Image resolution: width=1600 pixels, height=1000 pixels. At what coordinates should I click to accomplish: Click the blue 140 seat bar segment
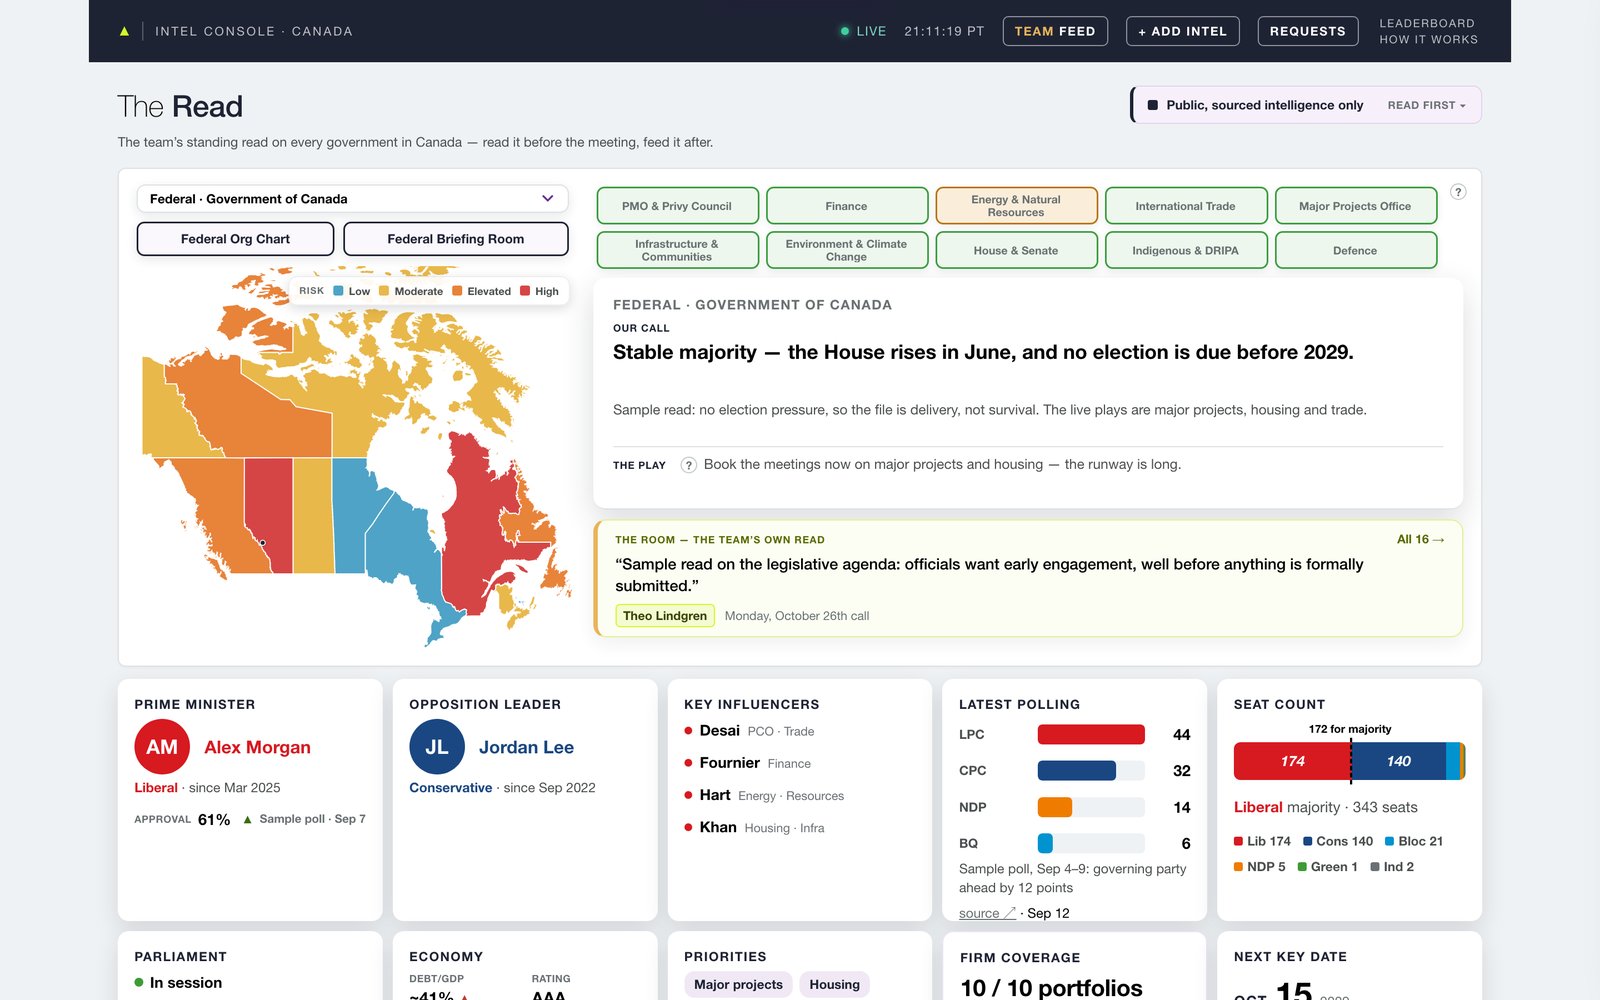coord(1399,761)
